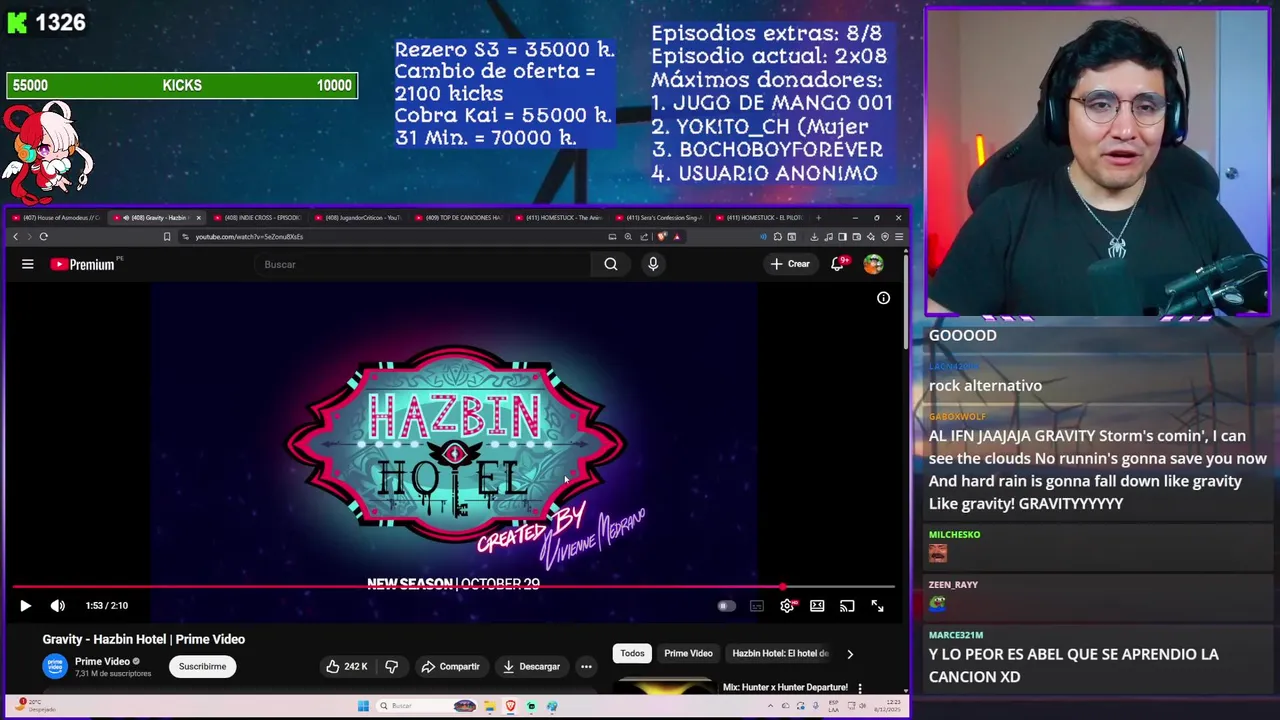Open the YouTube hamburger guide menu
Screen dimensions: 1280x720
coord(28,264)
